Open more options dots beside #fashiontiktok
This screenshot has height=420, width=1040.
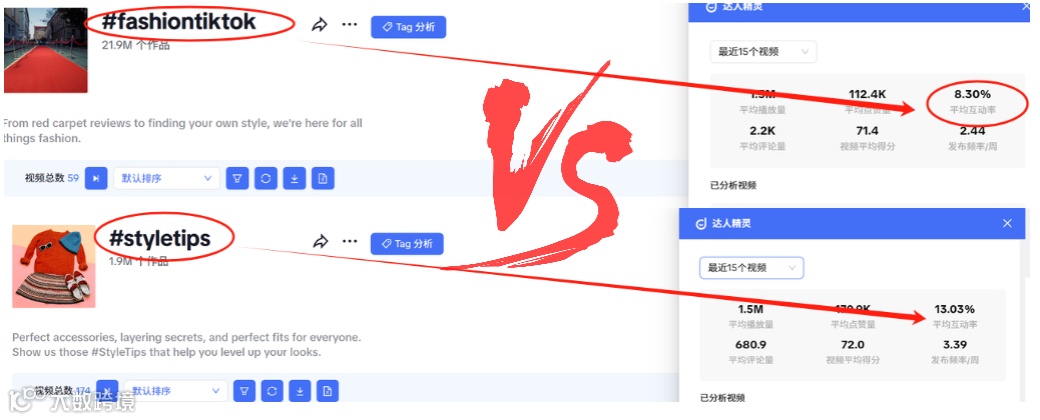coord(350,25)
